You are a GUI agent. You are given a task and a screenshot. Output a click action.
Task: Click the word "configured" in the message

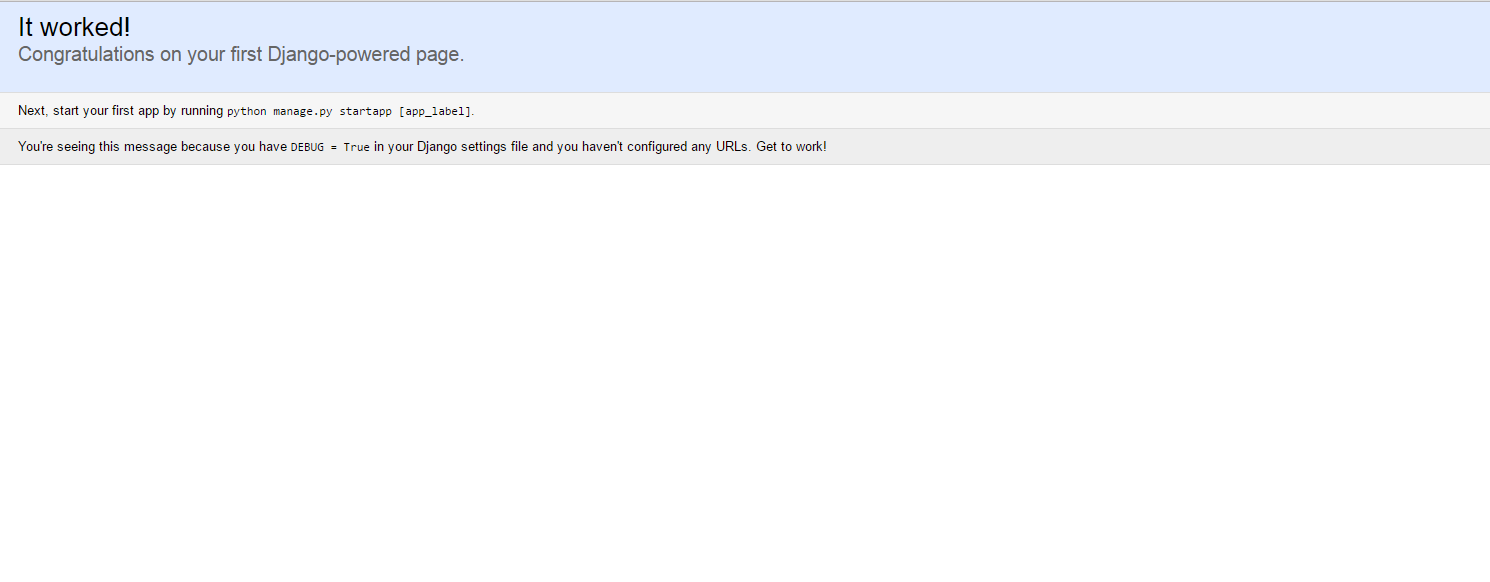coord(657,147)
